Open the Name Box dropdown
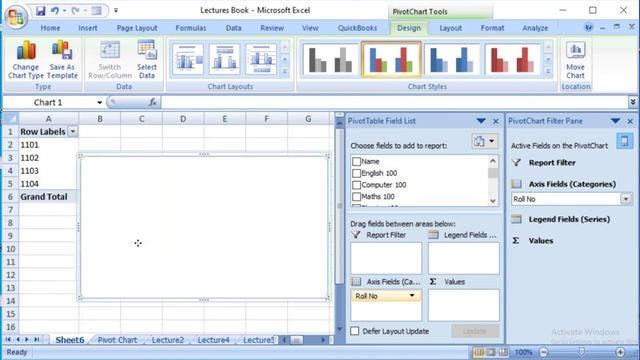The height and width of the screenshot is (360, 640). click(99, 102)
